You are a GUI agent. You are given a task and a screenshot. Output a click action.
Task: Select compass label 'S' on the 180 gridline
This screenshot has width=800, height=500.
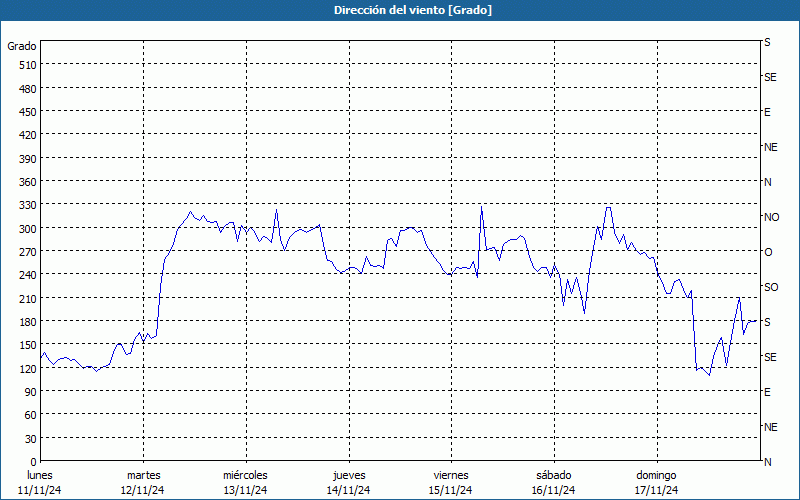(x=767, y=322)
